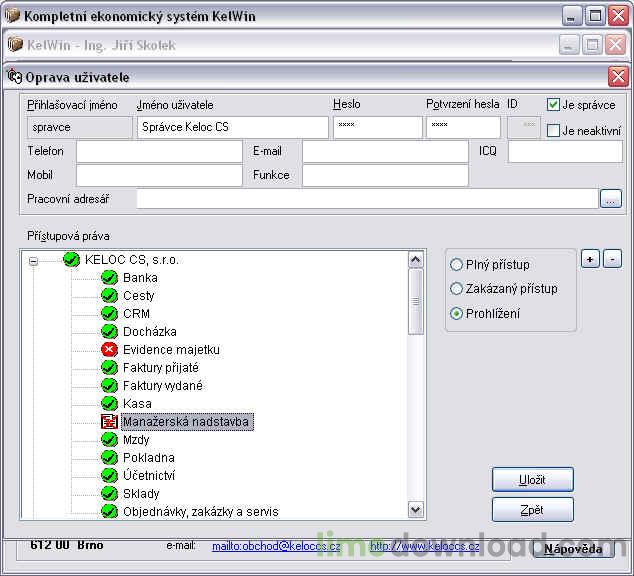
Task: Collapse the KELOC CS, s.r.o. tree node
Action: point(34,261)
